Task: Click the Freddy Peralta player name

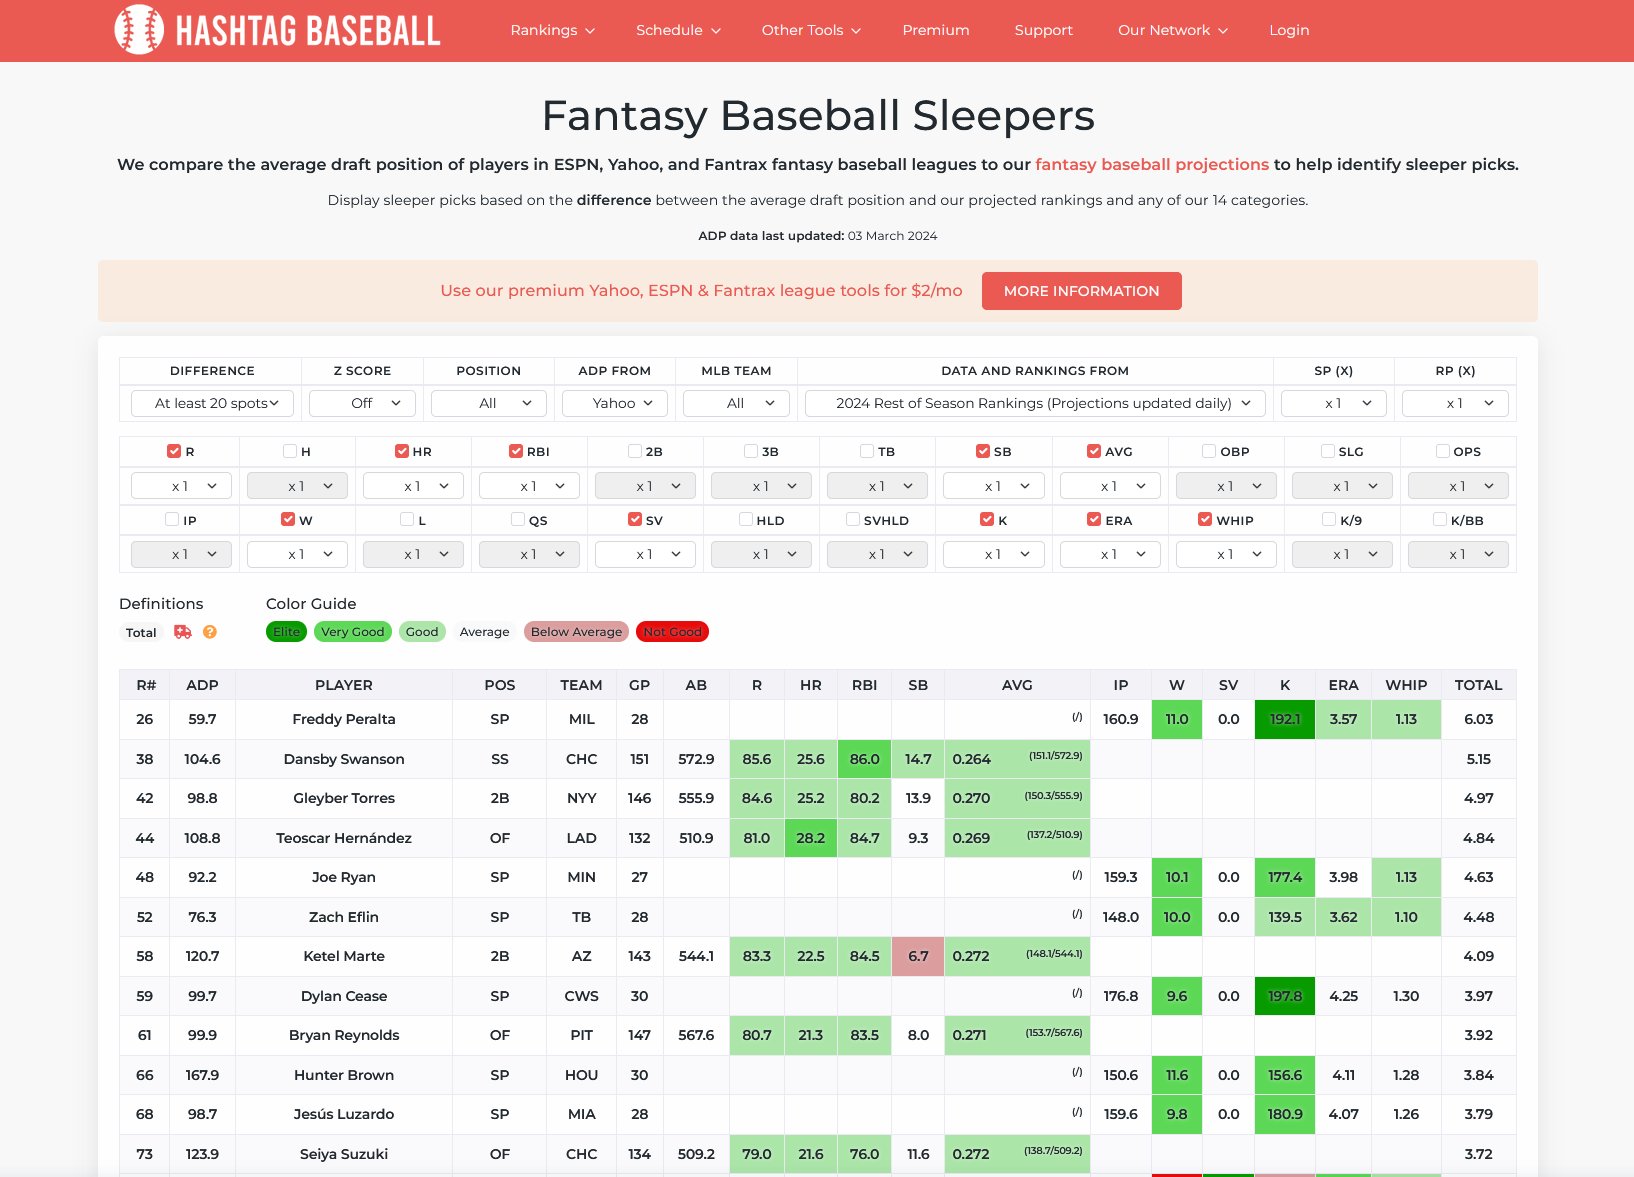Action: (344, 719)
